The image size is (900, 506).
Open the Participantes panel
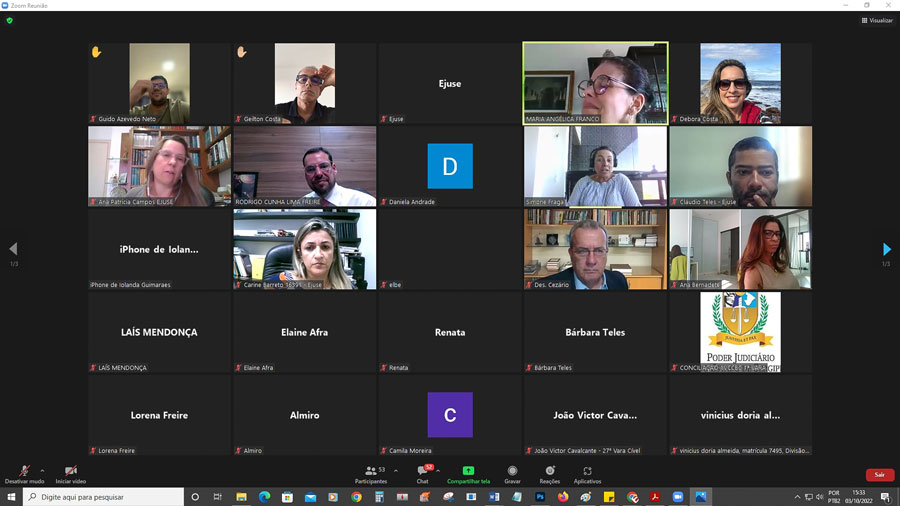(x=372, y=472)
